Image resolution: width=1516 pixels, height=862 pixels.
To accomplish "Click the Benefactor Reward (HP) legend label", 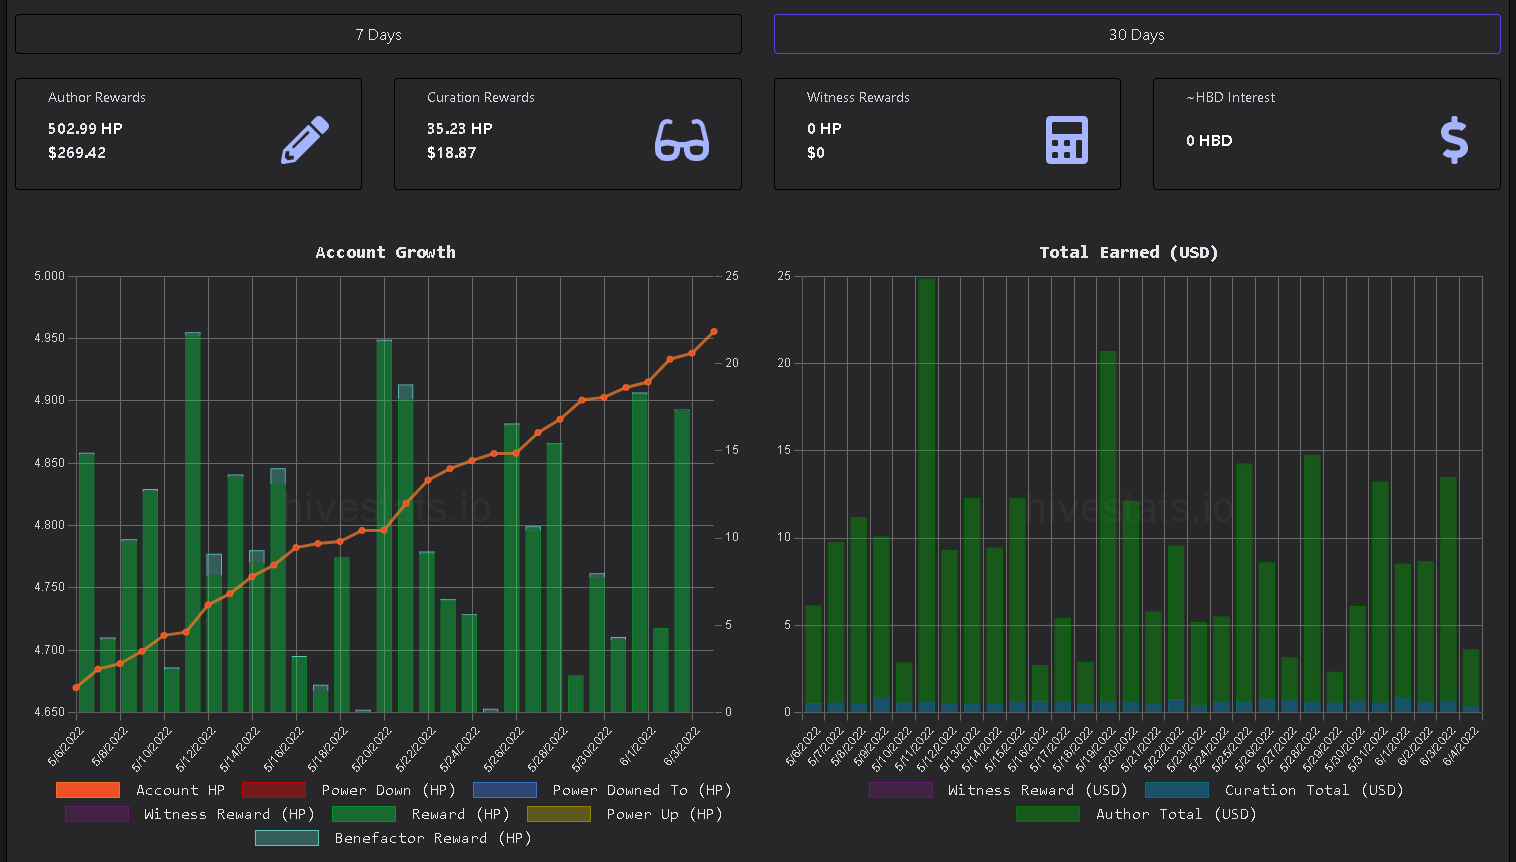I will point(433,838).
